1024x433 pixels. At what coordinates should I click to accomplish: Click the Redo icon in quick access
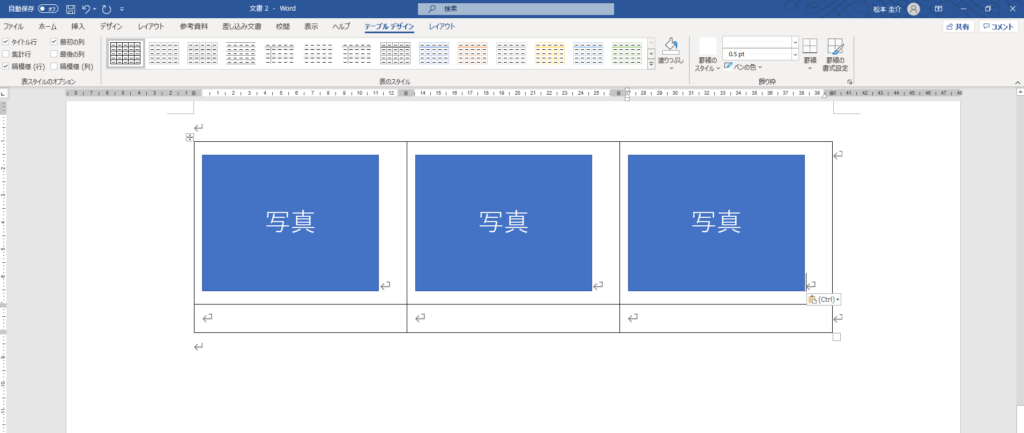coord(106,8)
